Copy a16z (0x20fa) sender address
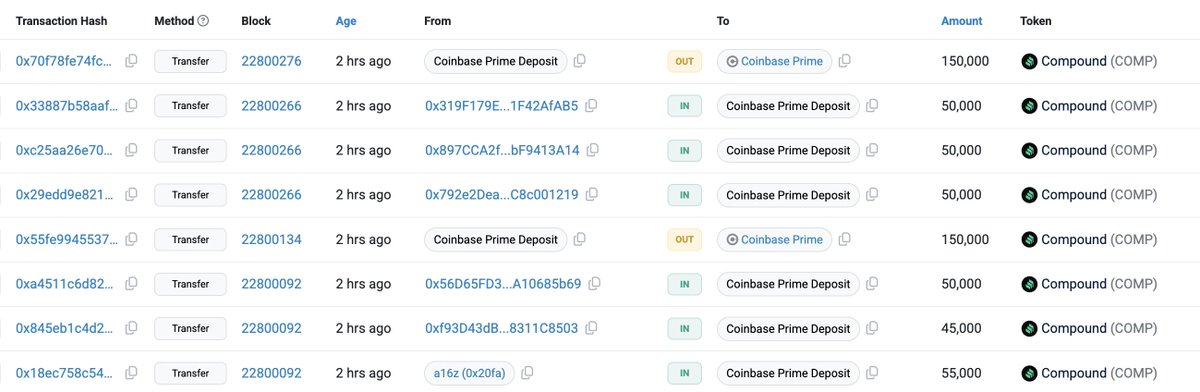The width and height of the screenshot is (1200, 392). coord(527,373)
